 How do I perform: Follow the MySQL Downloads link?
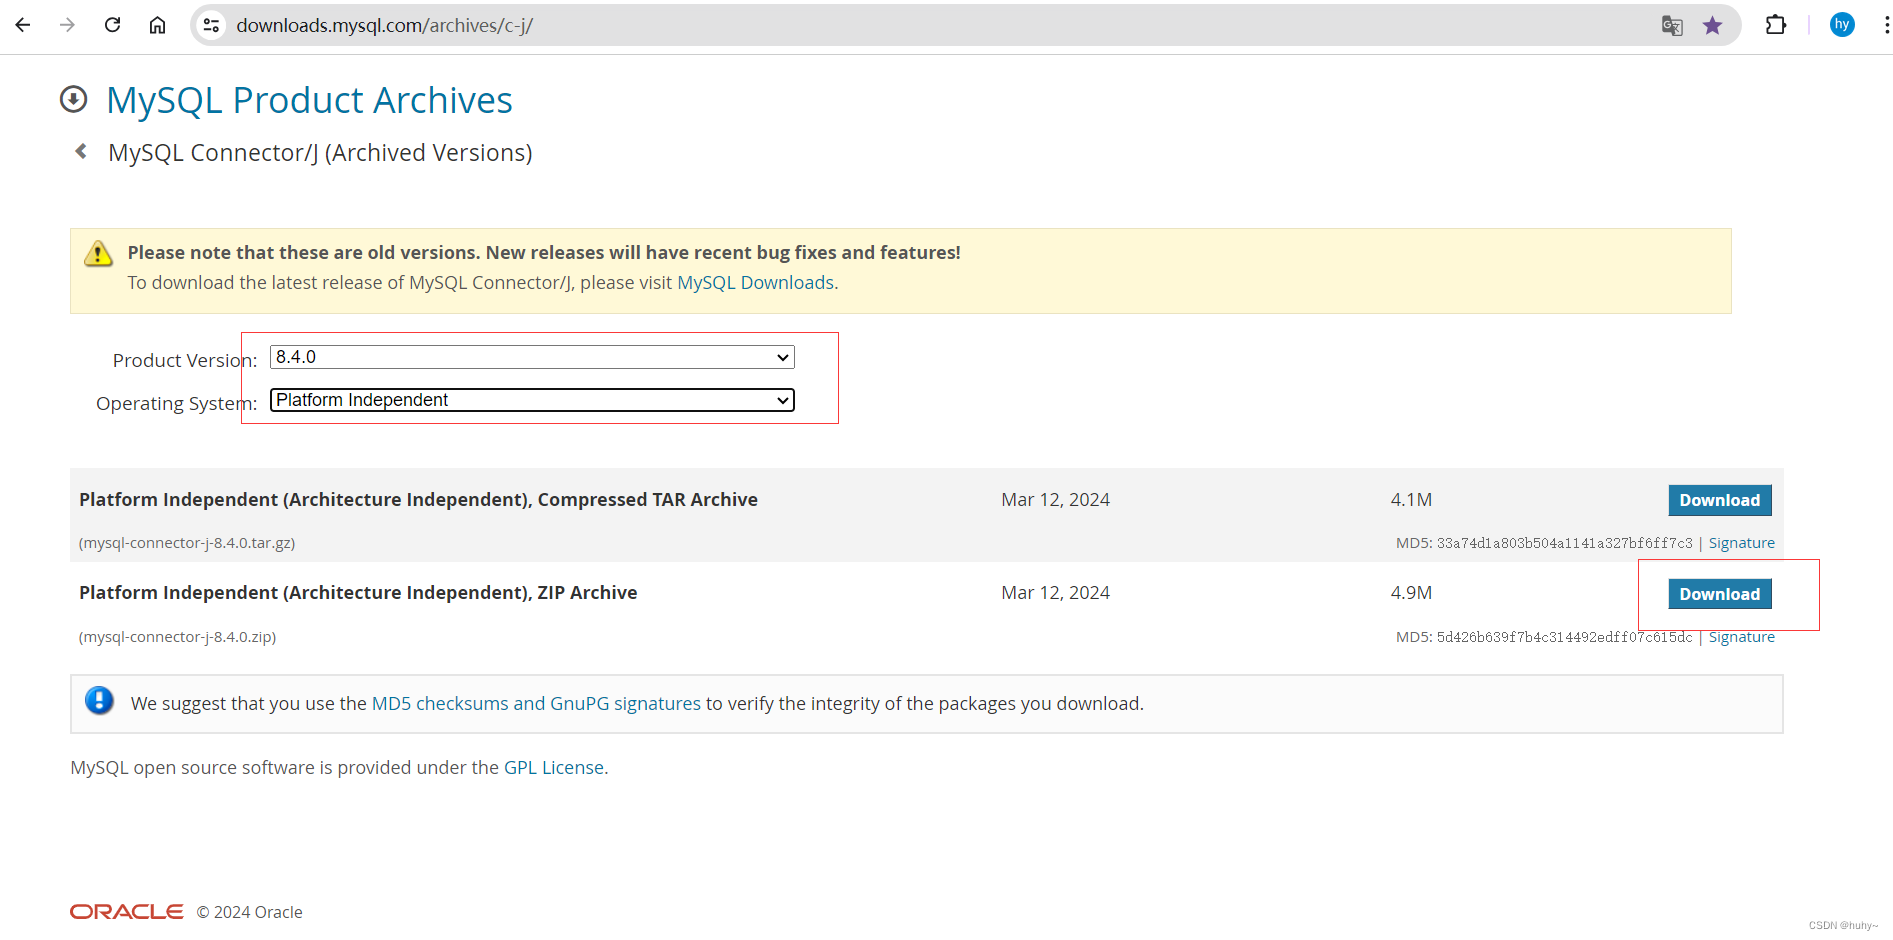click(x=755, y=283)
